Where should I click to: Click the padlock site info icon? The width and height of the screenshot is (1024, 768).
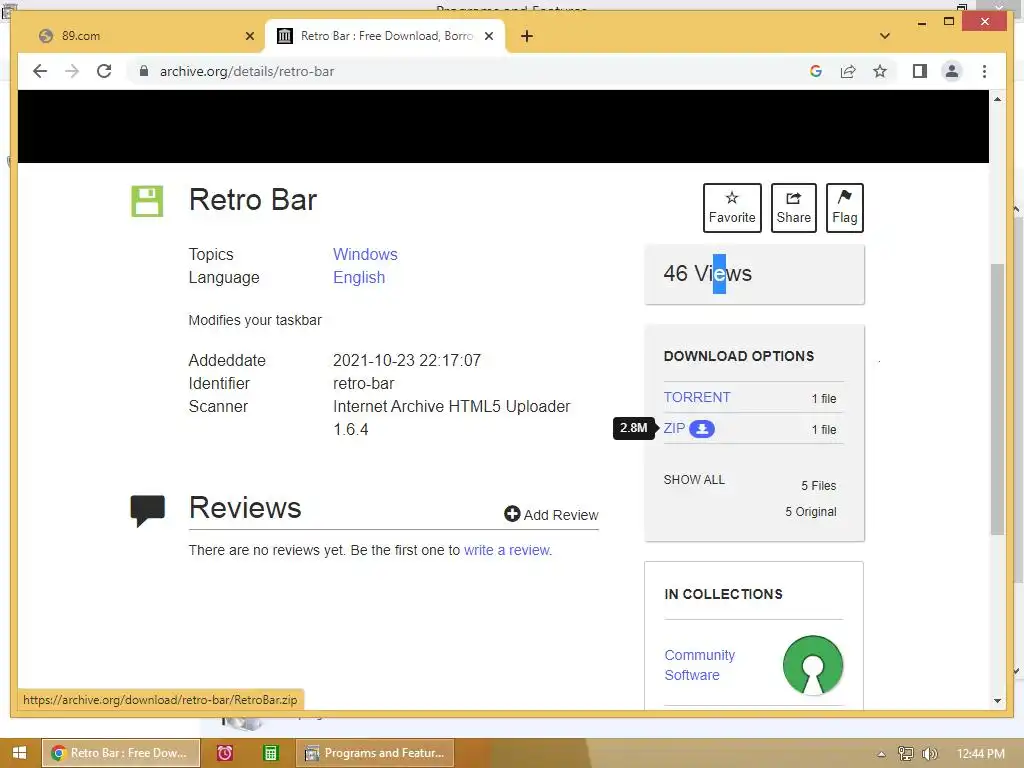point(144,71)
